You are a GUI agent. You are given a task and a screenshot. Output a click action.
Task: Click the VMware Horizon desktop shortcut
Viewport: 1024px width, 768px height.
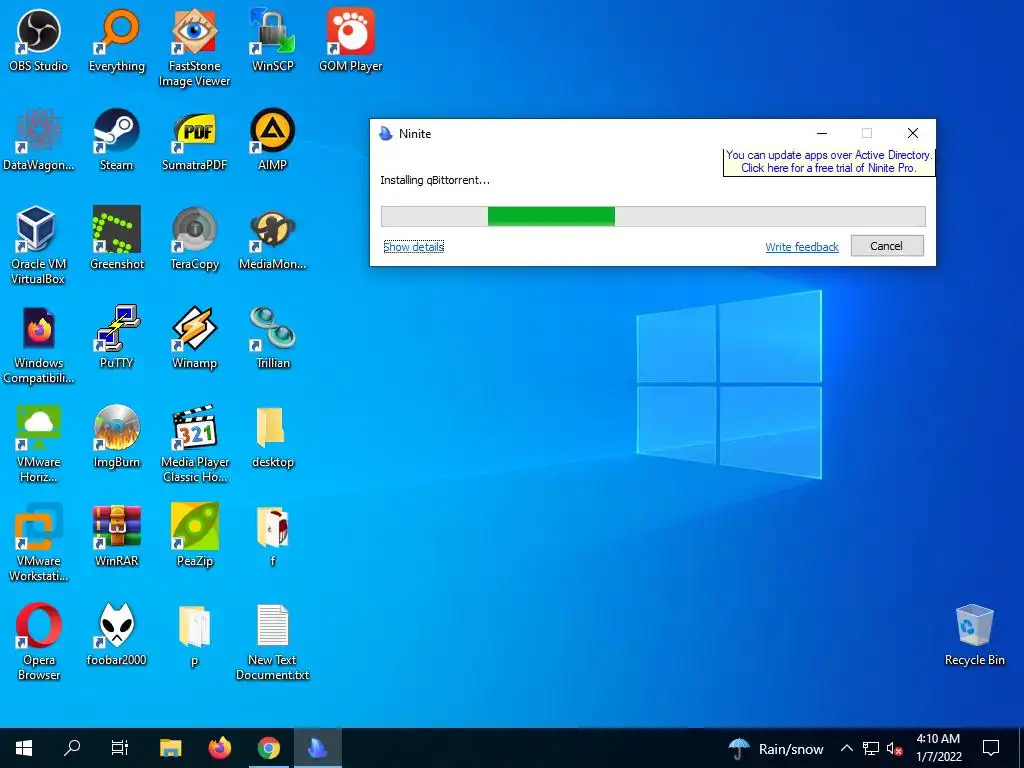(39, 443)
